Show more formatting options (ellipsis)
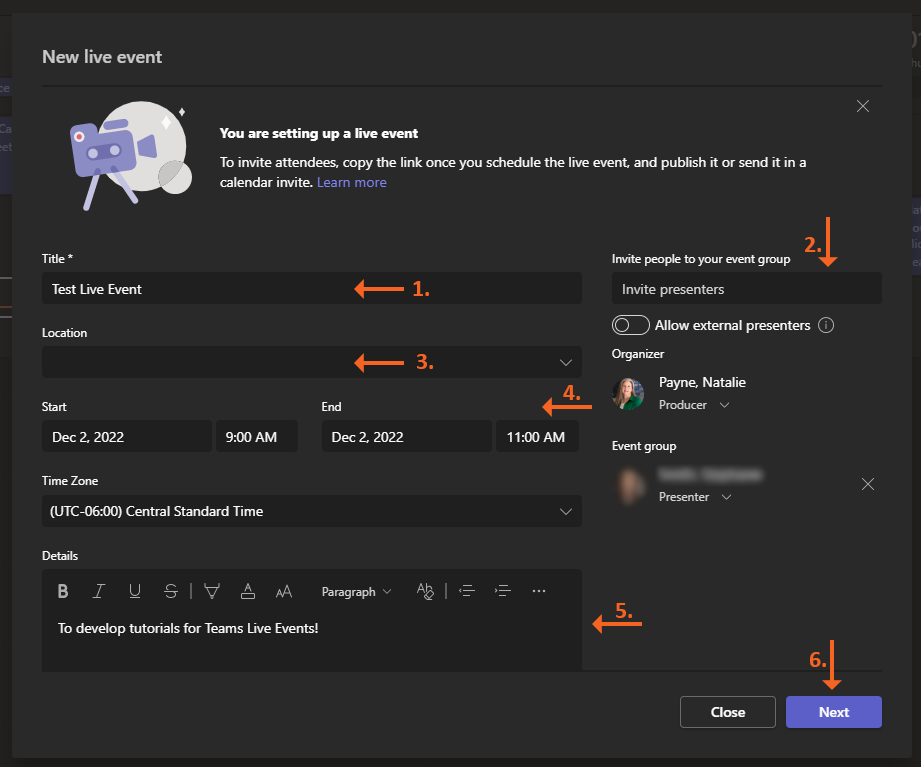 [539, 591]
